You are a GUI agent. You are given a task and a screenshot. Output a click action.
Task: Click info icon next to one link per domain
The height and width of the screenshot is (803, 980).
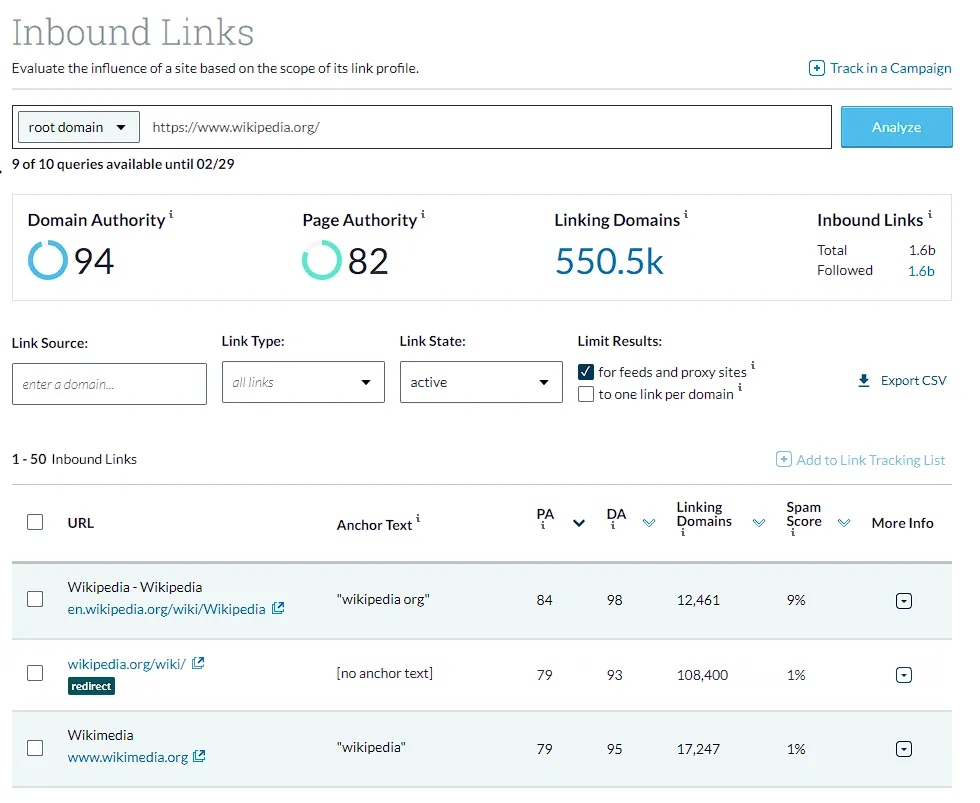(740, 387)
